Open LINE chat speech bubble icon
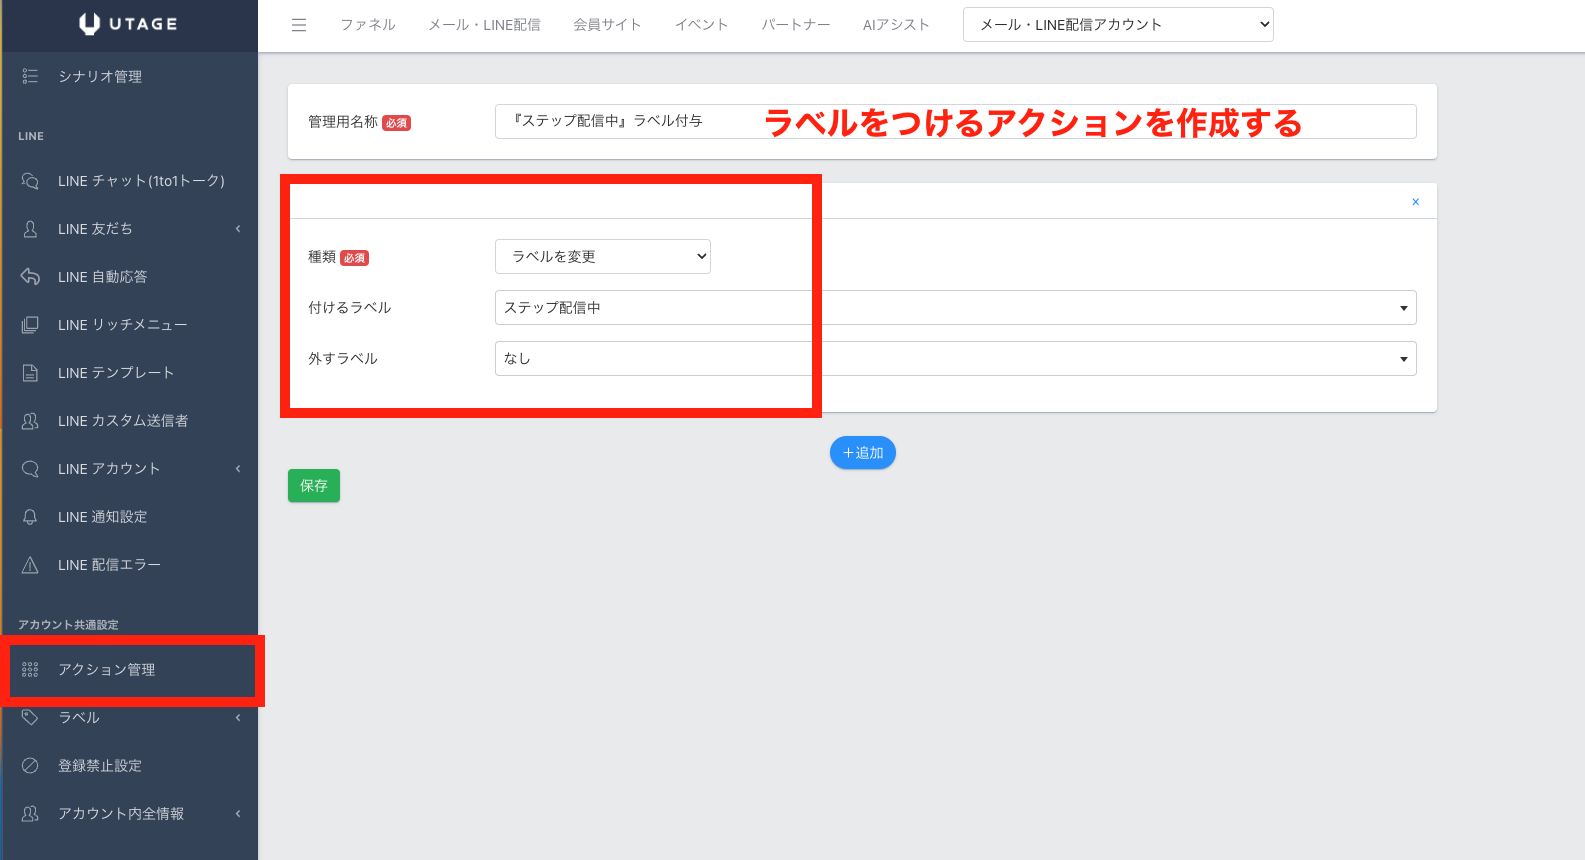This screenshot has height=860, width=1585. coord(30,181)
